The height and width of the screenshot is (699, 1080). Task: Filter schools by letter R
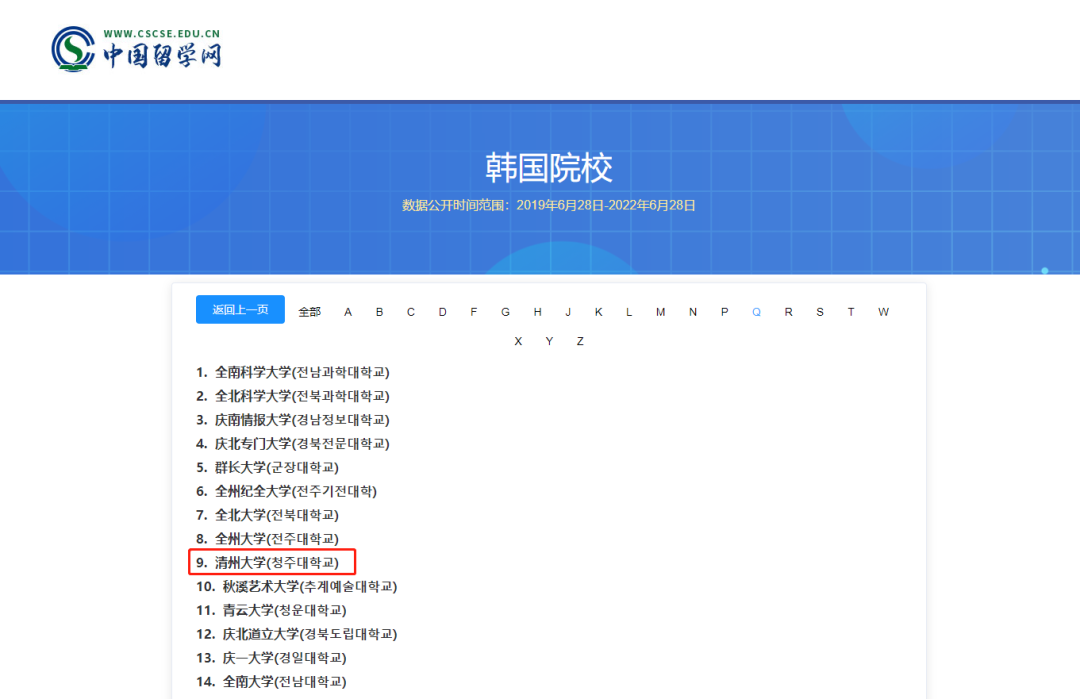[789, 312]
